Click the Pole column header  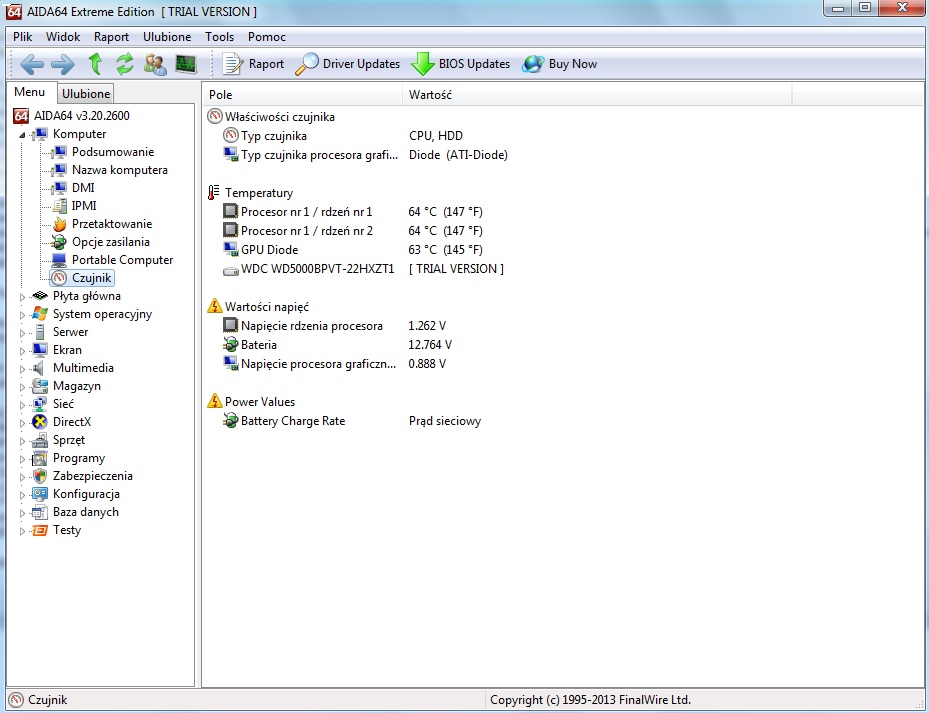[x=302, y=95]
